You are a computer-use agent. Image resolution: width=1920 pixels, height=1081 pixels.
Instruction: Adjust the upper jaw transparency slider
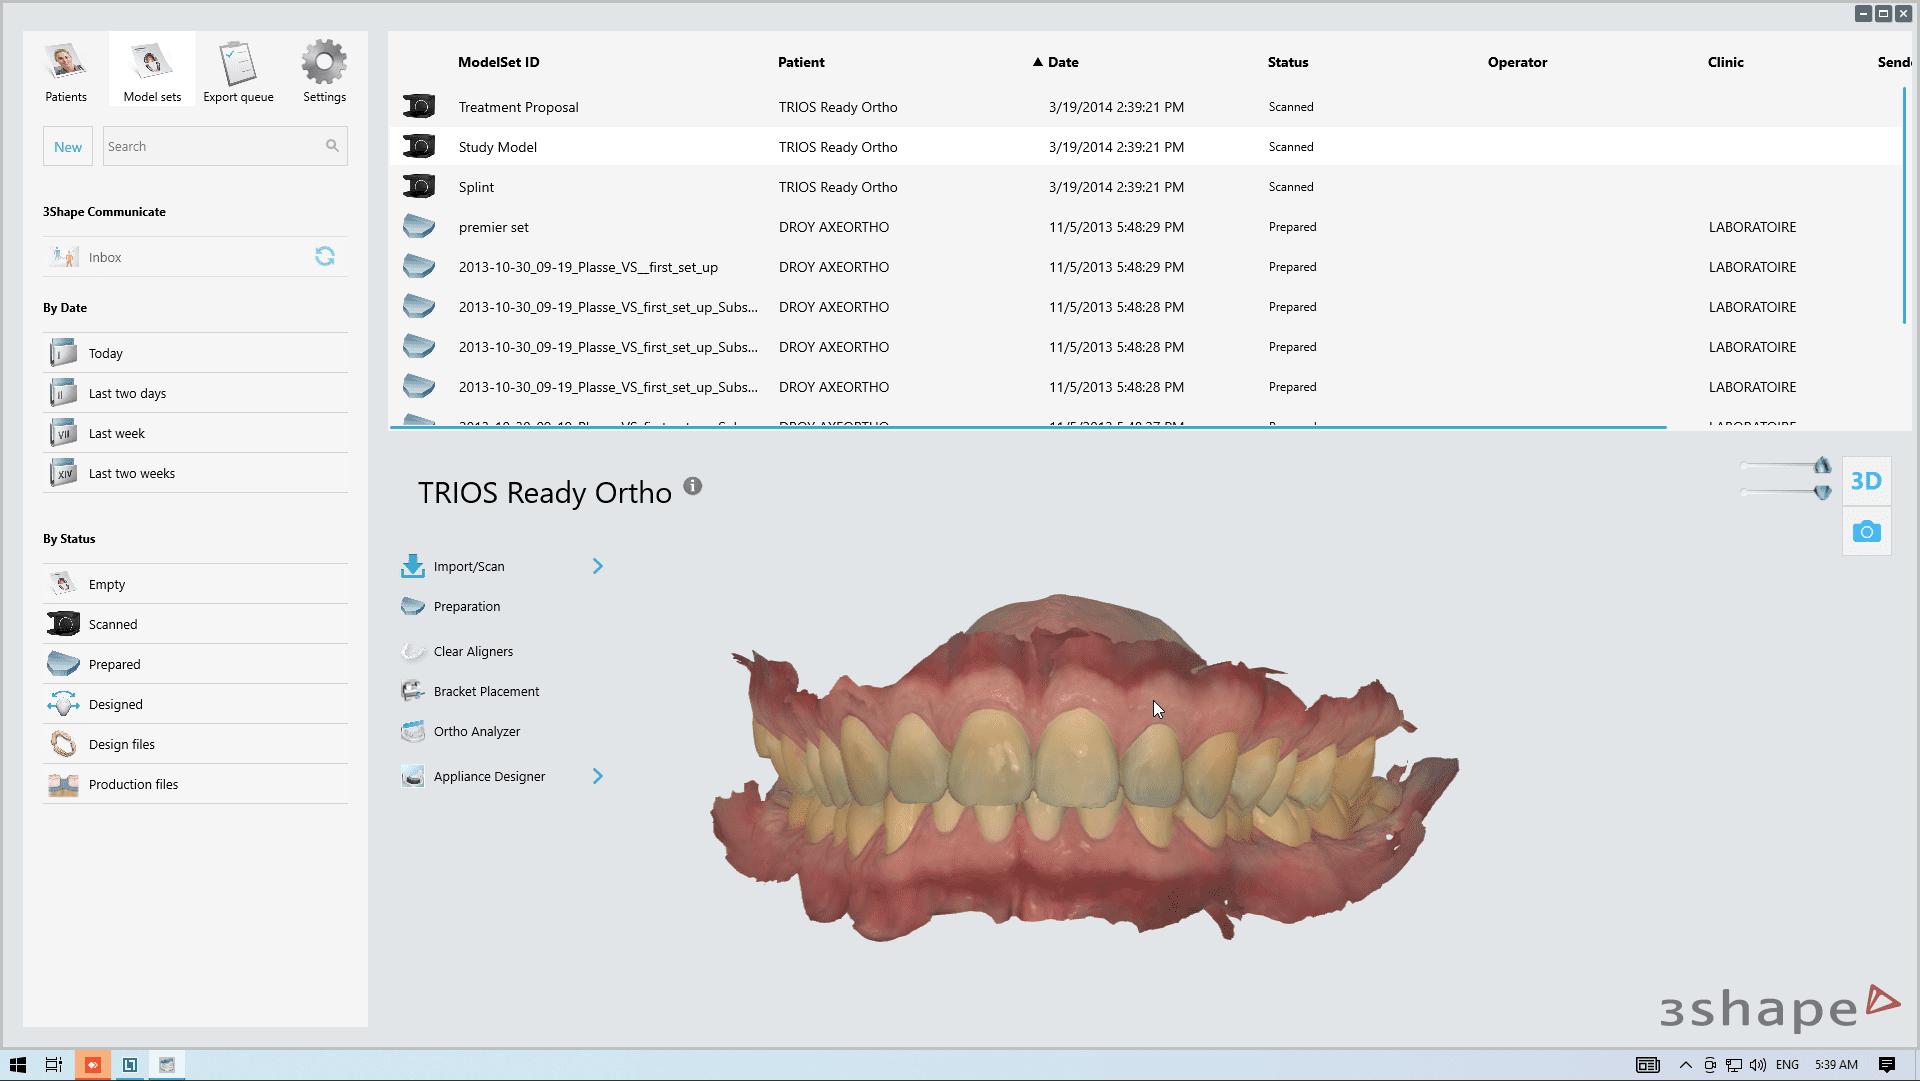point(1821,466)
